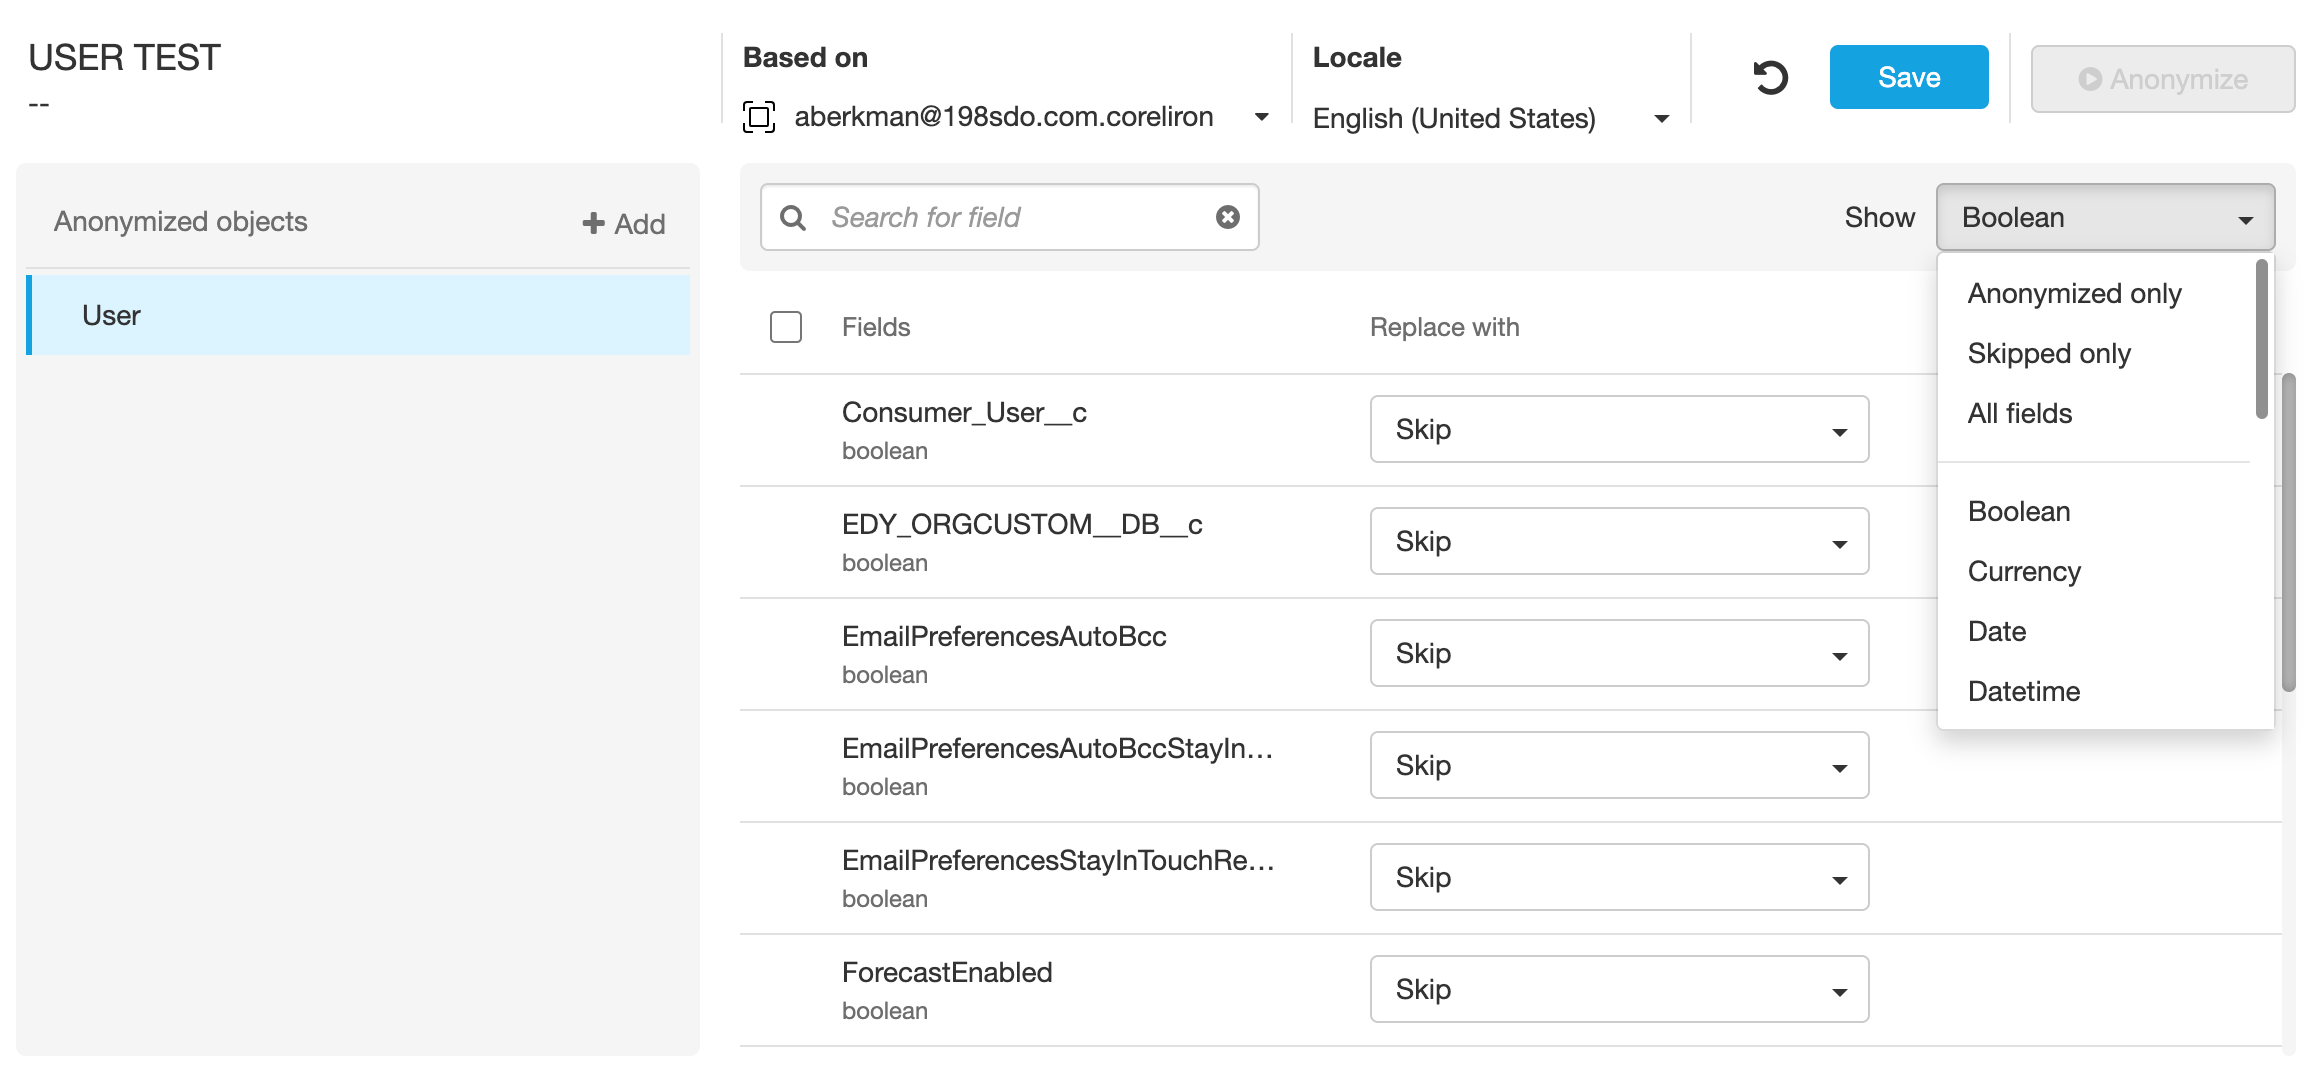The image size is (2316, 1068).
Task: Choose Date from Show menu
Action: point(2095,631)
